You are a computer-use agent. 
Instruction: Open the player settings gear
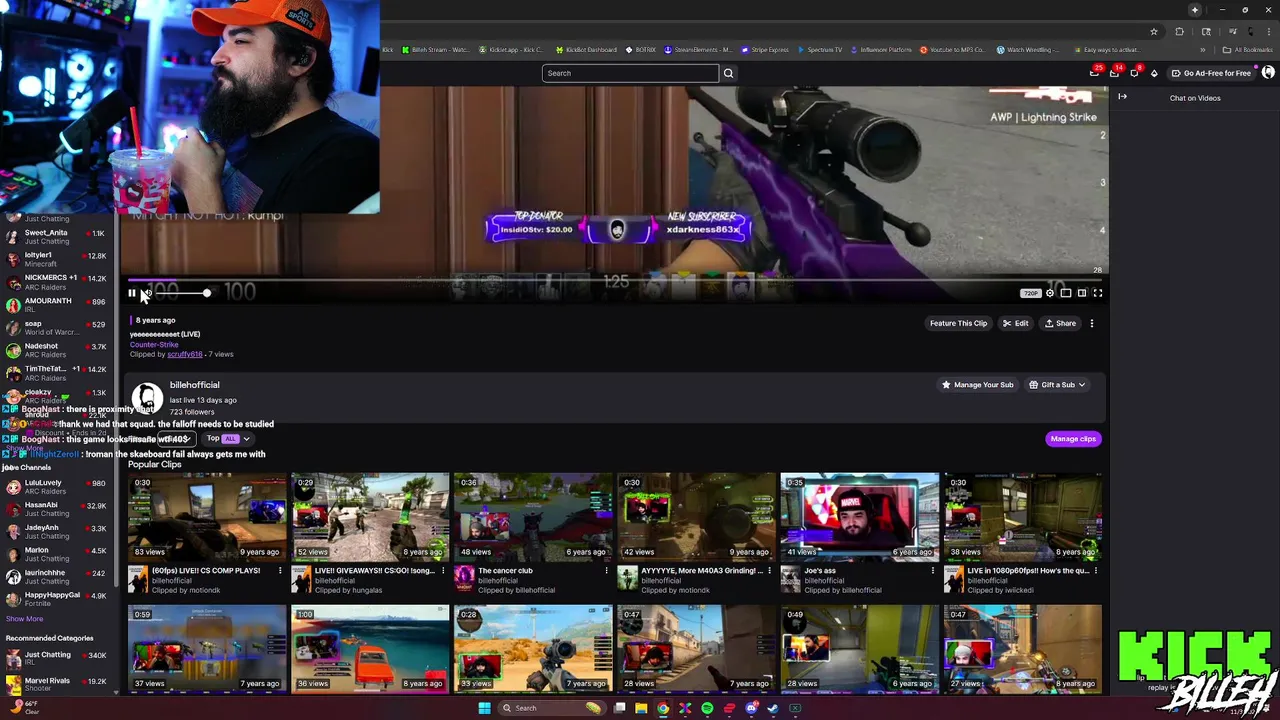[x=1049, y=293]
